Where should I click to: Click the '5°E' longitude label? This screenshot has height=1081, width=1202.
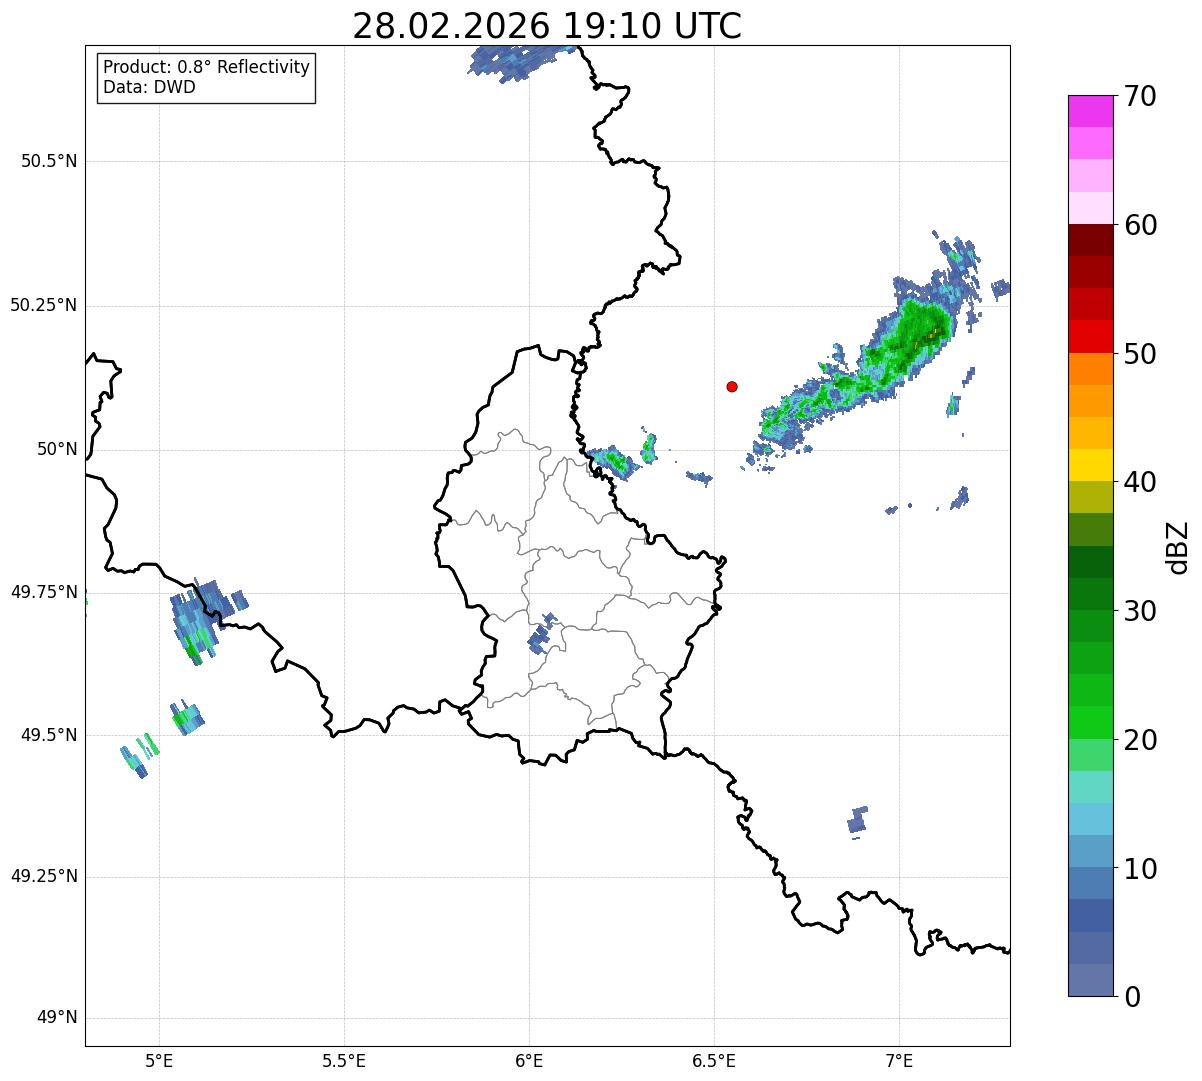tap(160, 1061)
